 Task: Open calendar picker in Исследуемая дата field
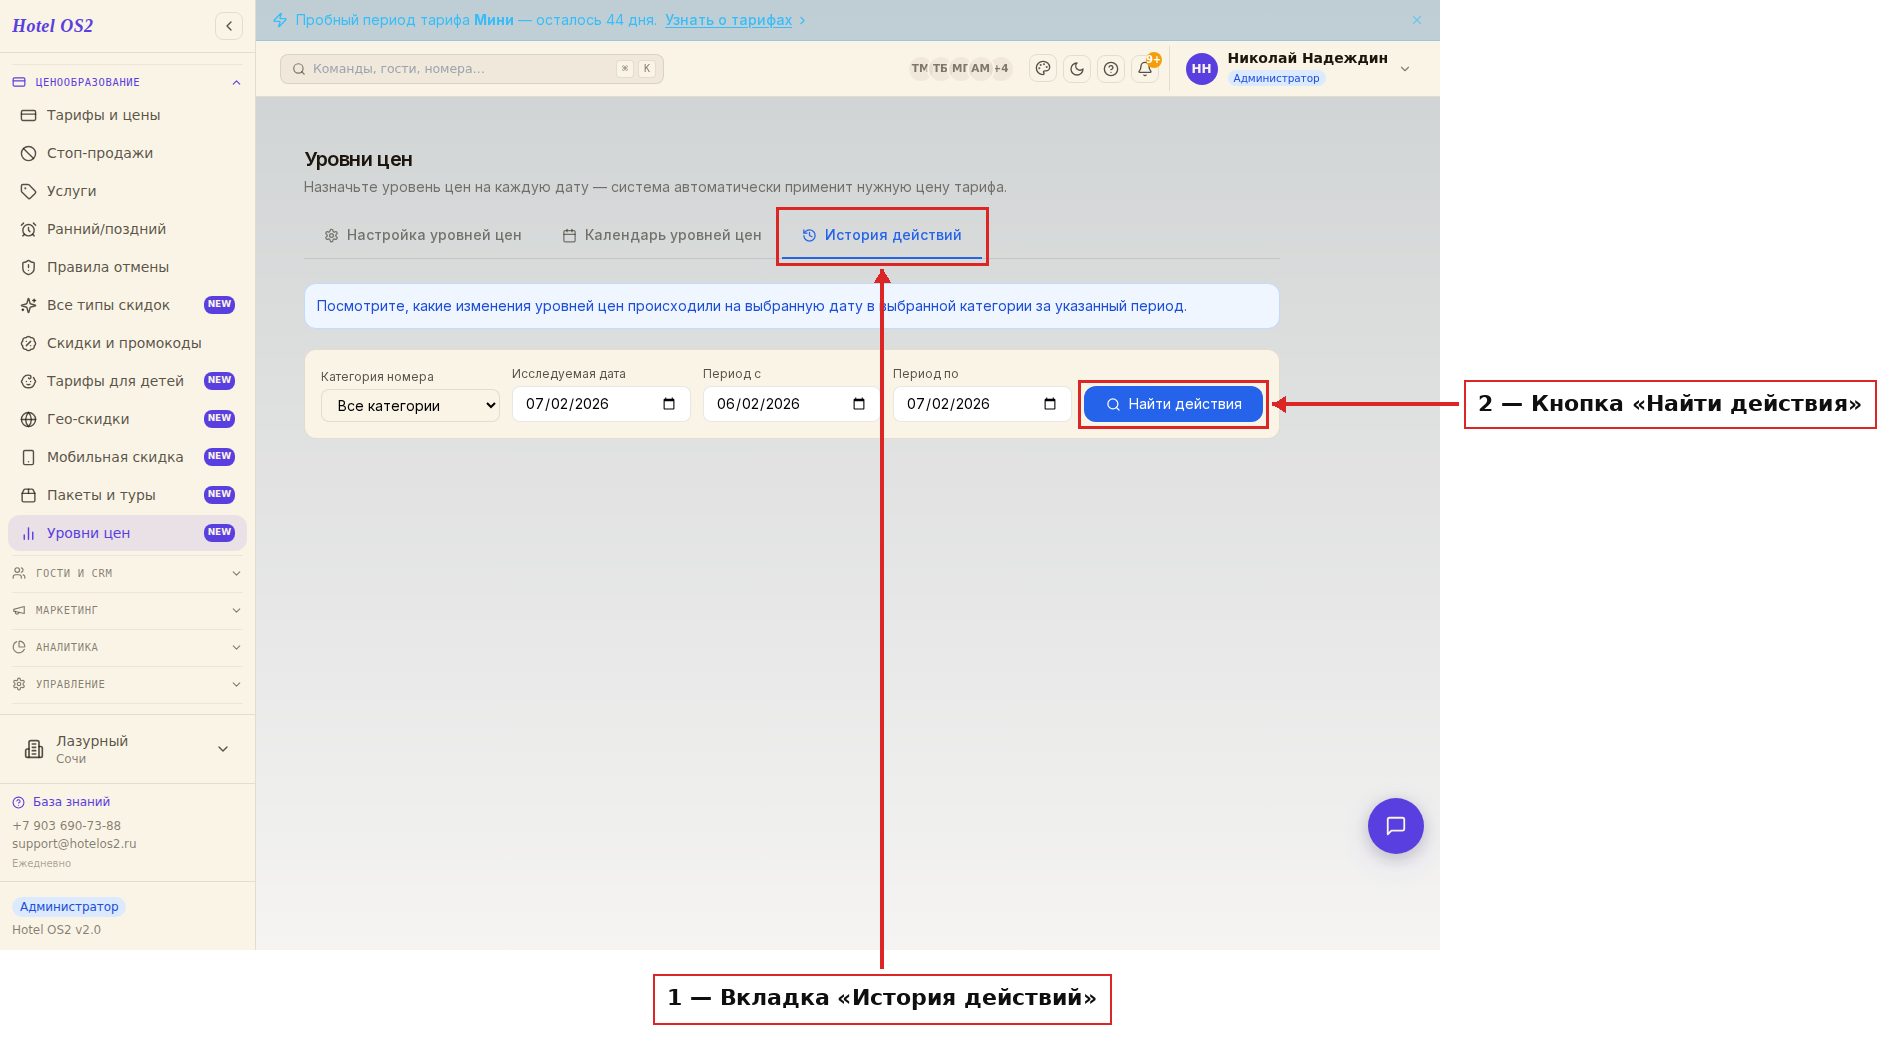point(669,404)
